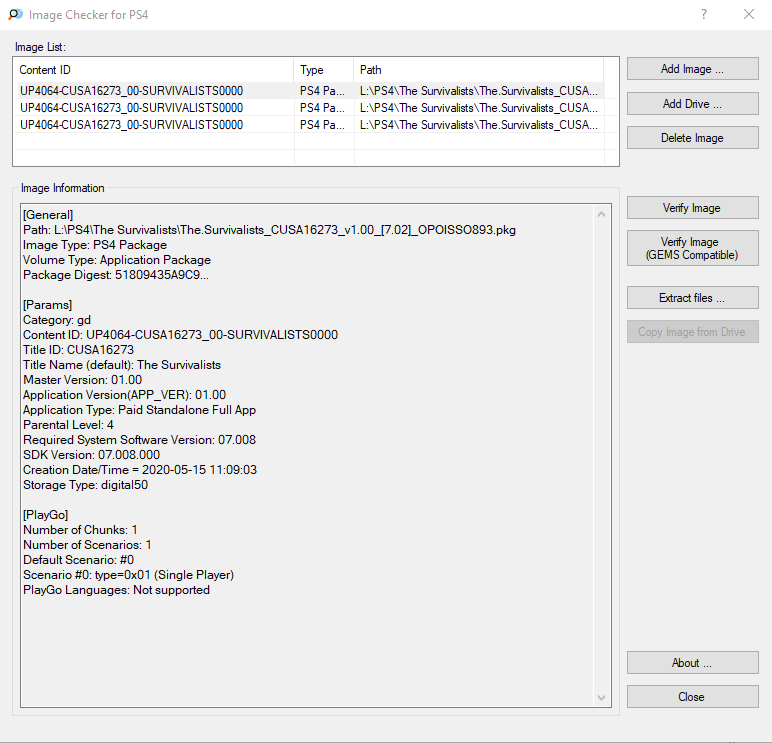
Task: Click the Close button at bottom right
Action: (692, 697)
